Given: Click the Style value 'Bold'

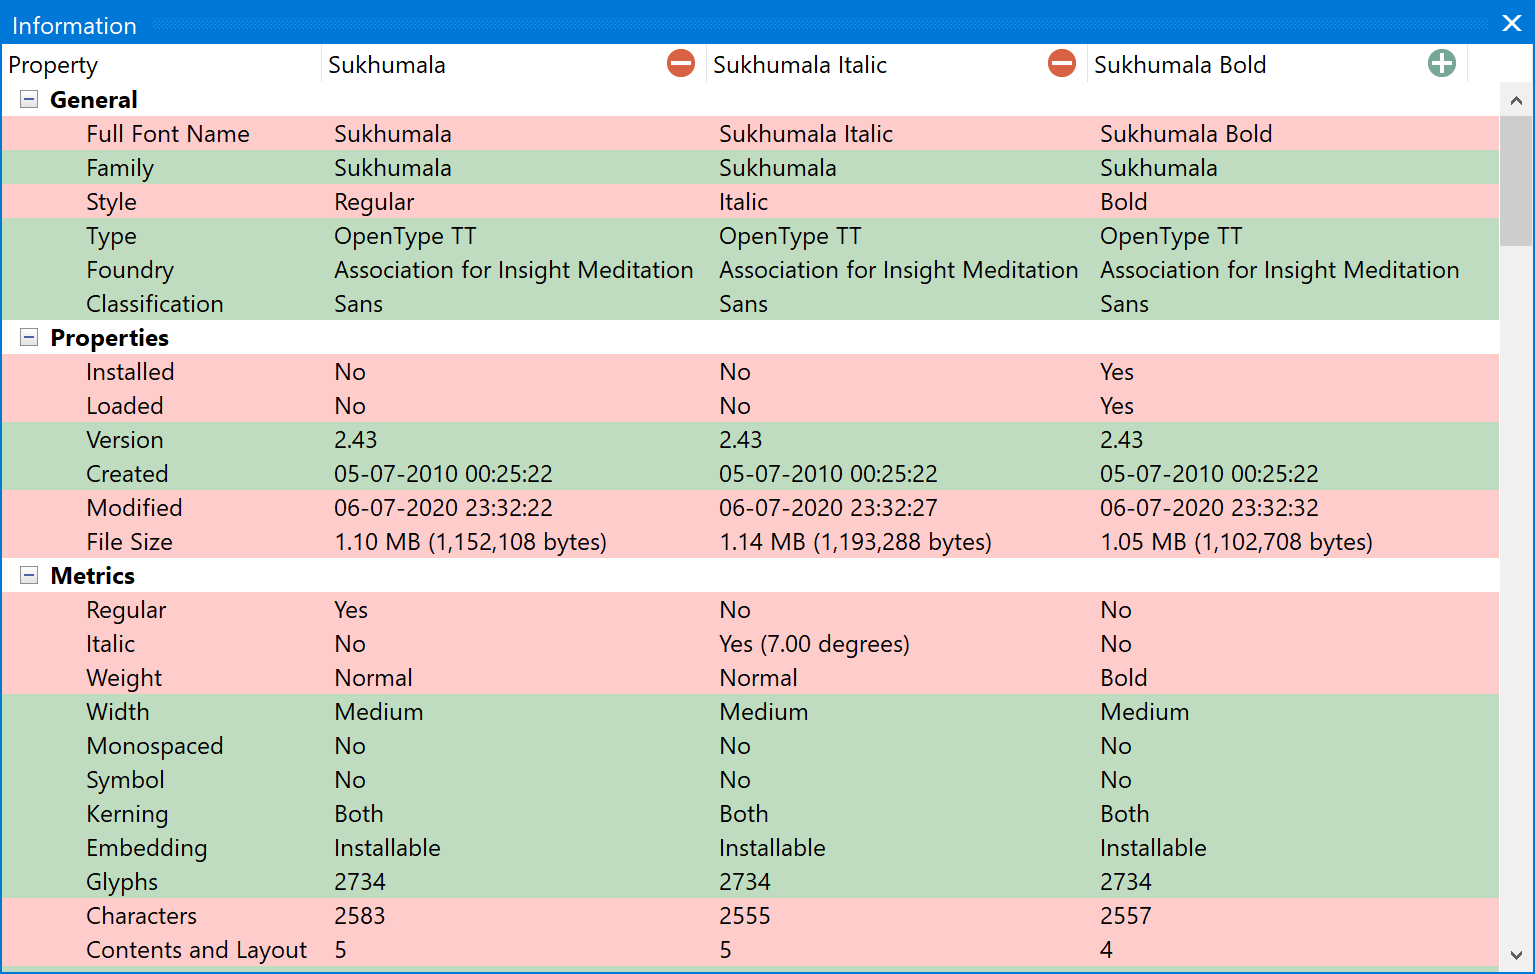Looking at the screenshot, I should pyautogui.click(x=1124, y=202).
